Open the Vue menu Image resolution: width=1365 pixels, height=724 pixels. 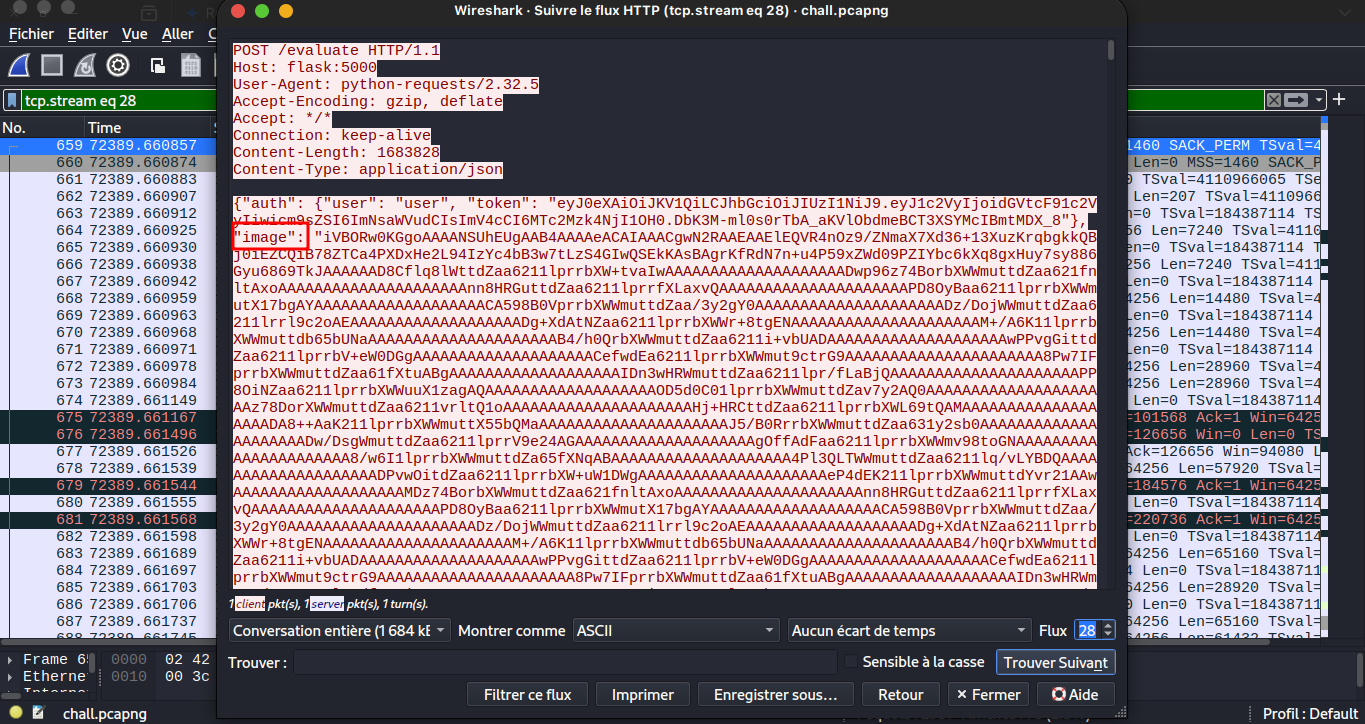point(134,34)
